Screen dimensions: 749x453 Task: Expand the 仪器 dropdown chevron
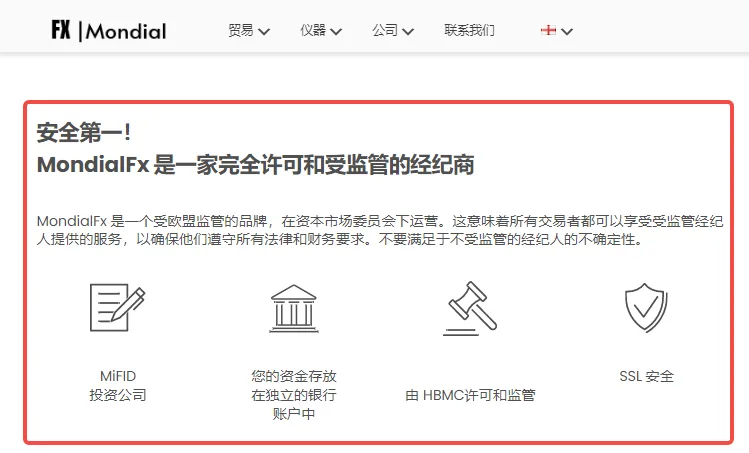(336, 32)
